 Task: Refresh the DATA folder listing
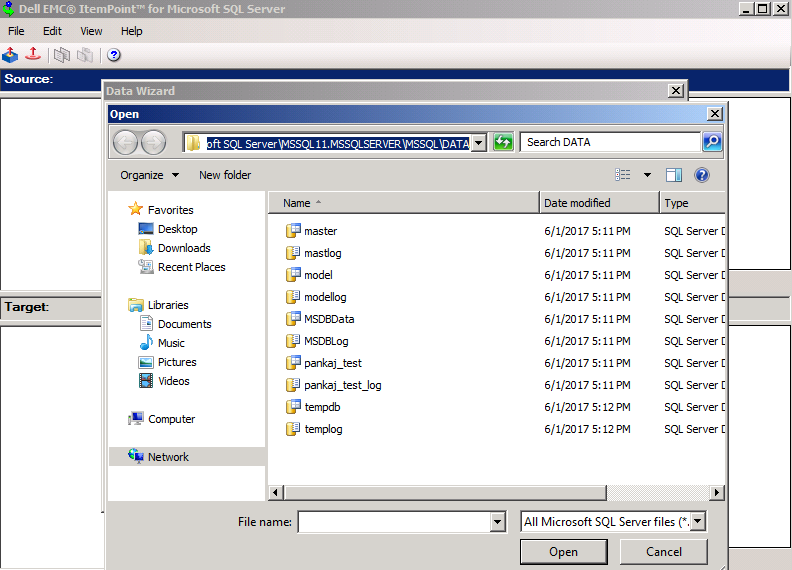pos(503,142)
